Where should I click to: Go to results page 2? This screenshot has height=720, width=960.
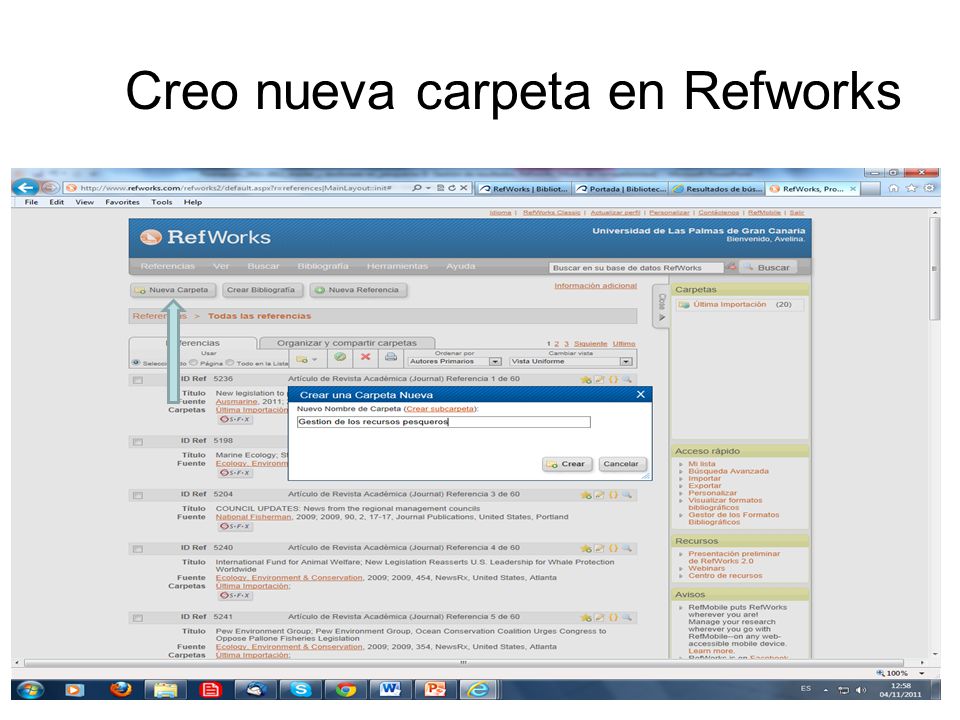click(x=557, y=344)
